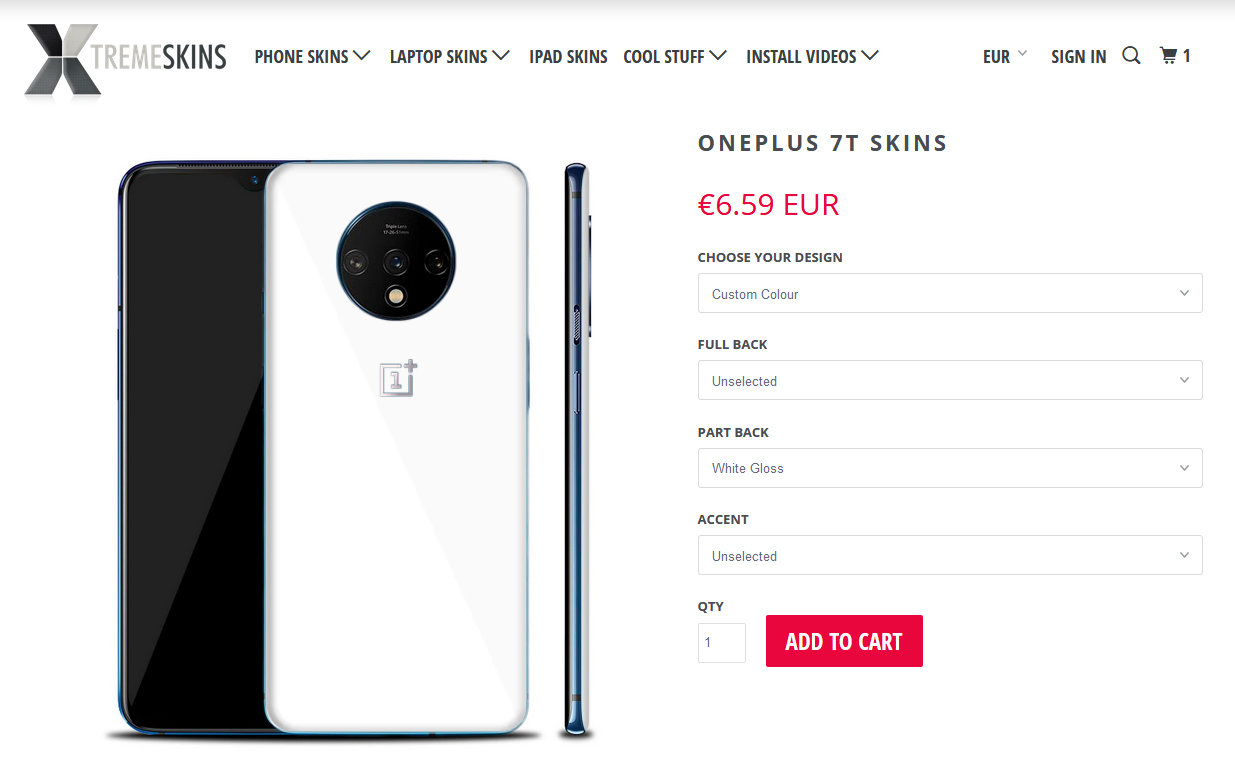Open the Accent dropdown

(950, 555)
